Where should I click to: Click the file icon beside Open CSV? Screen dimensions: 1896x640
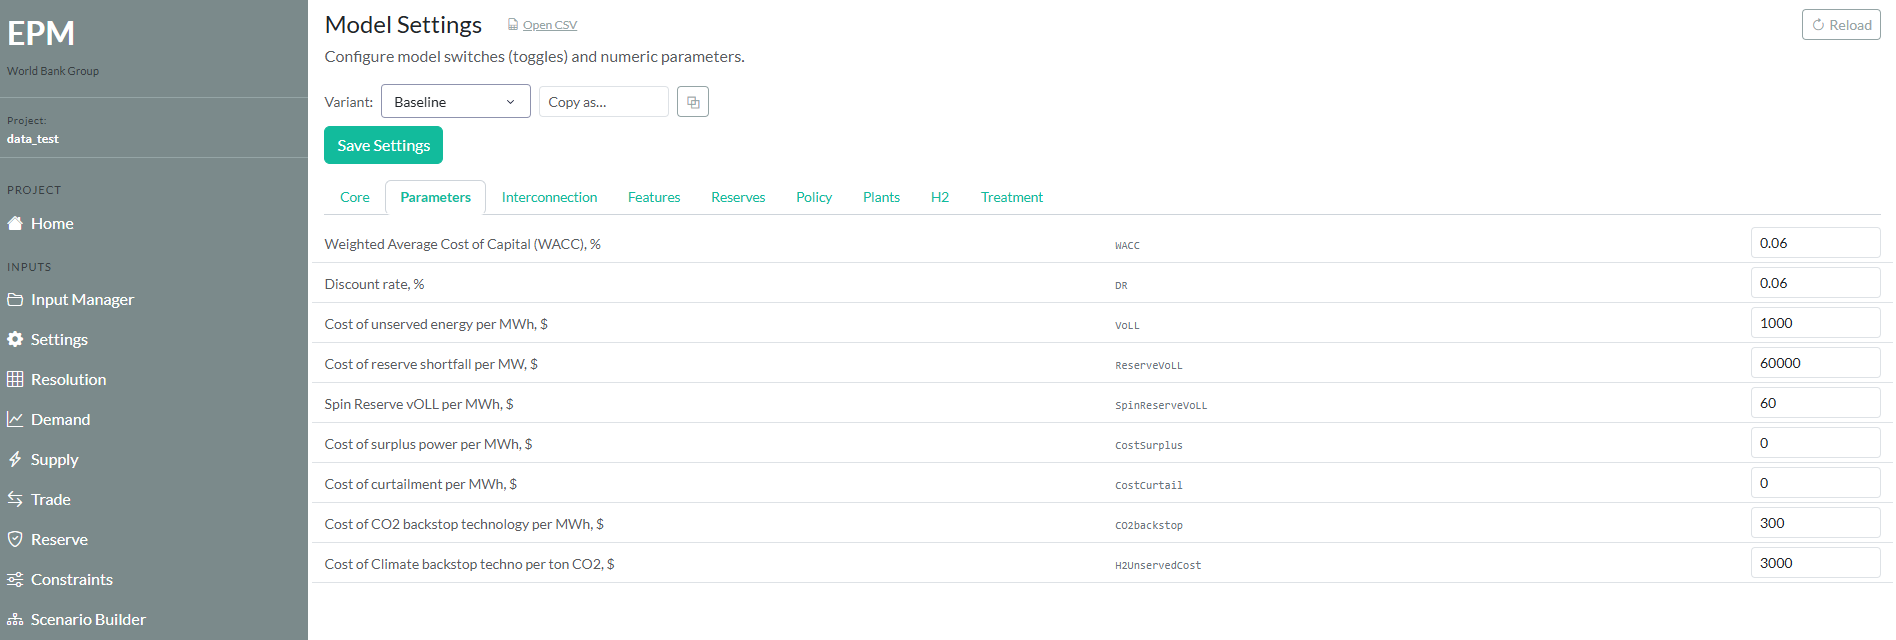pos(513,24)
